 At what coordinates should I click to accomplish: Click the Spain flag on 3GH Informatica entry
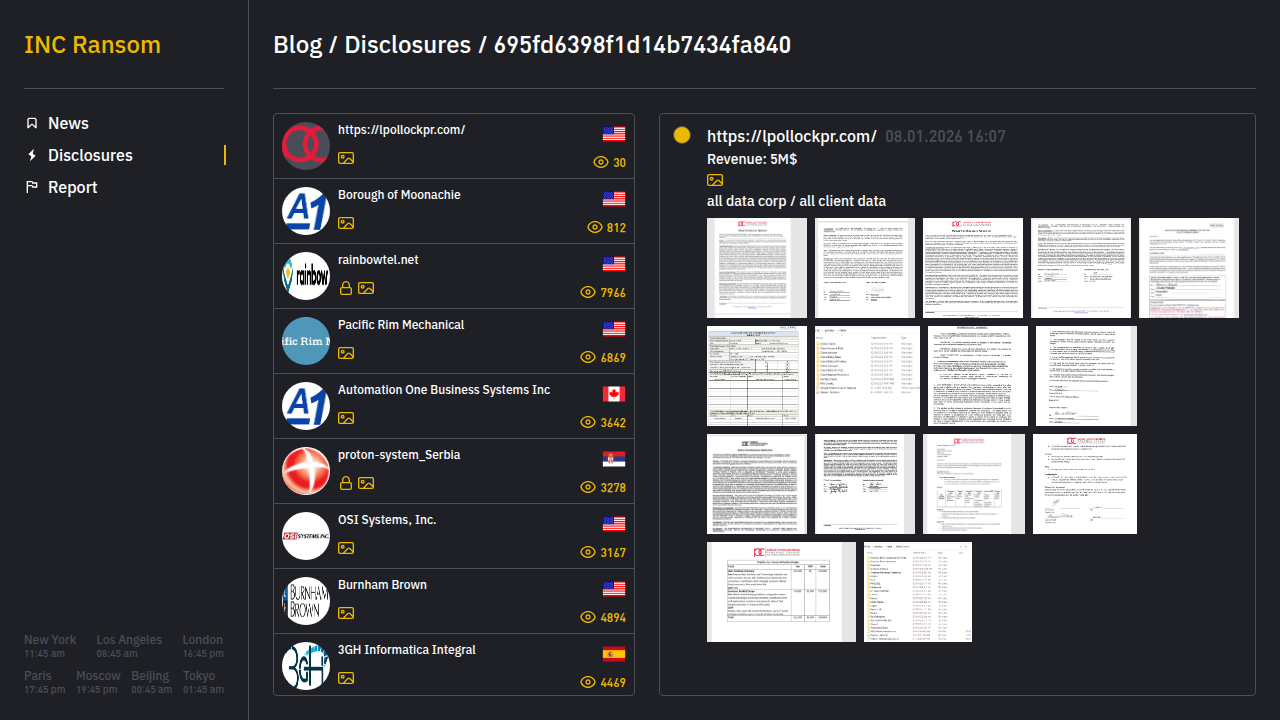pos(614,654)
